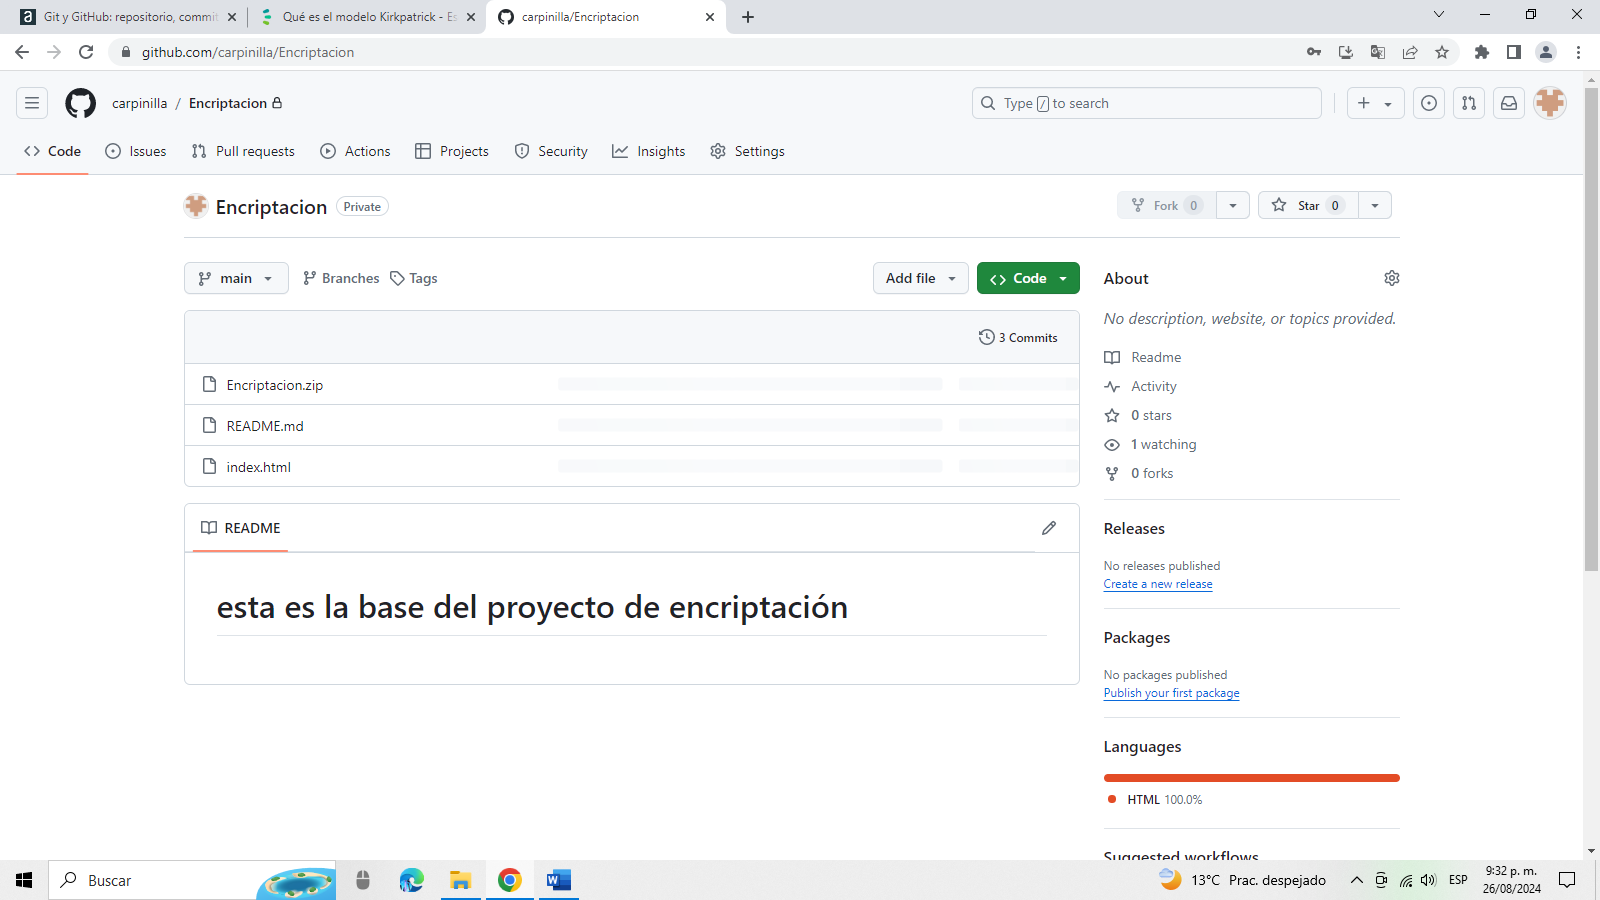The width and height of the screenshot is (1600, 900).
Task: Click the Chrome reload page button
Action: 86,52
